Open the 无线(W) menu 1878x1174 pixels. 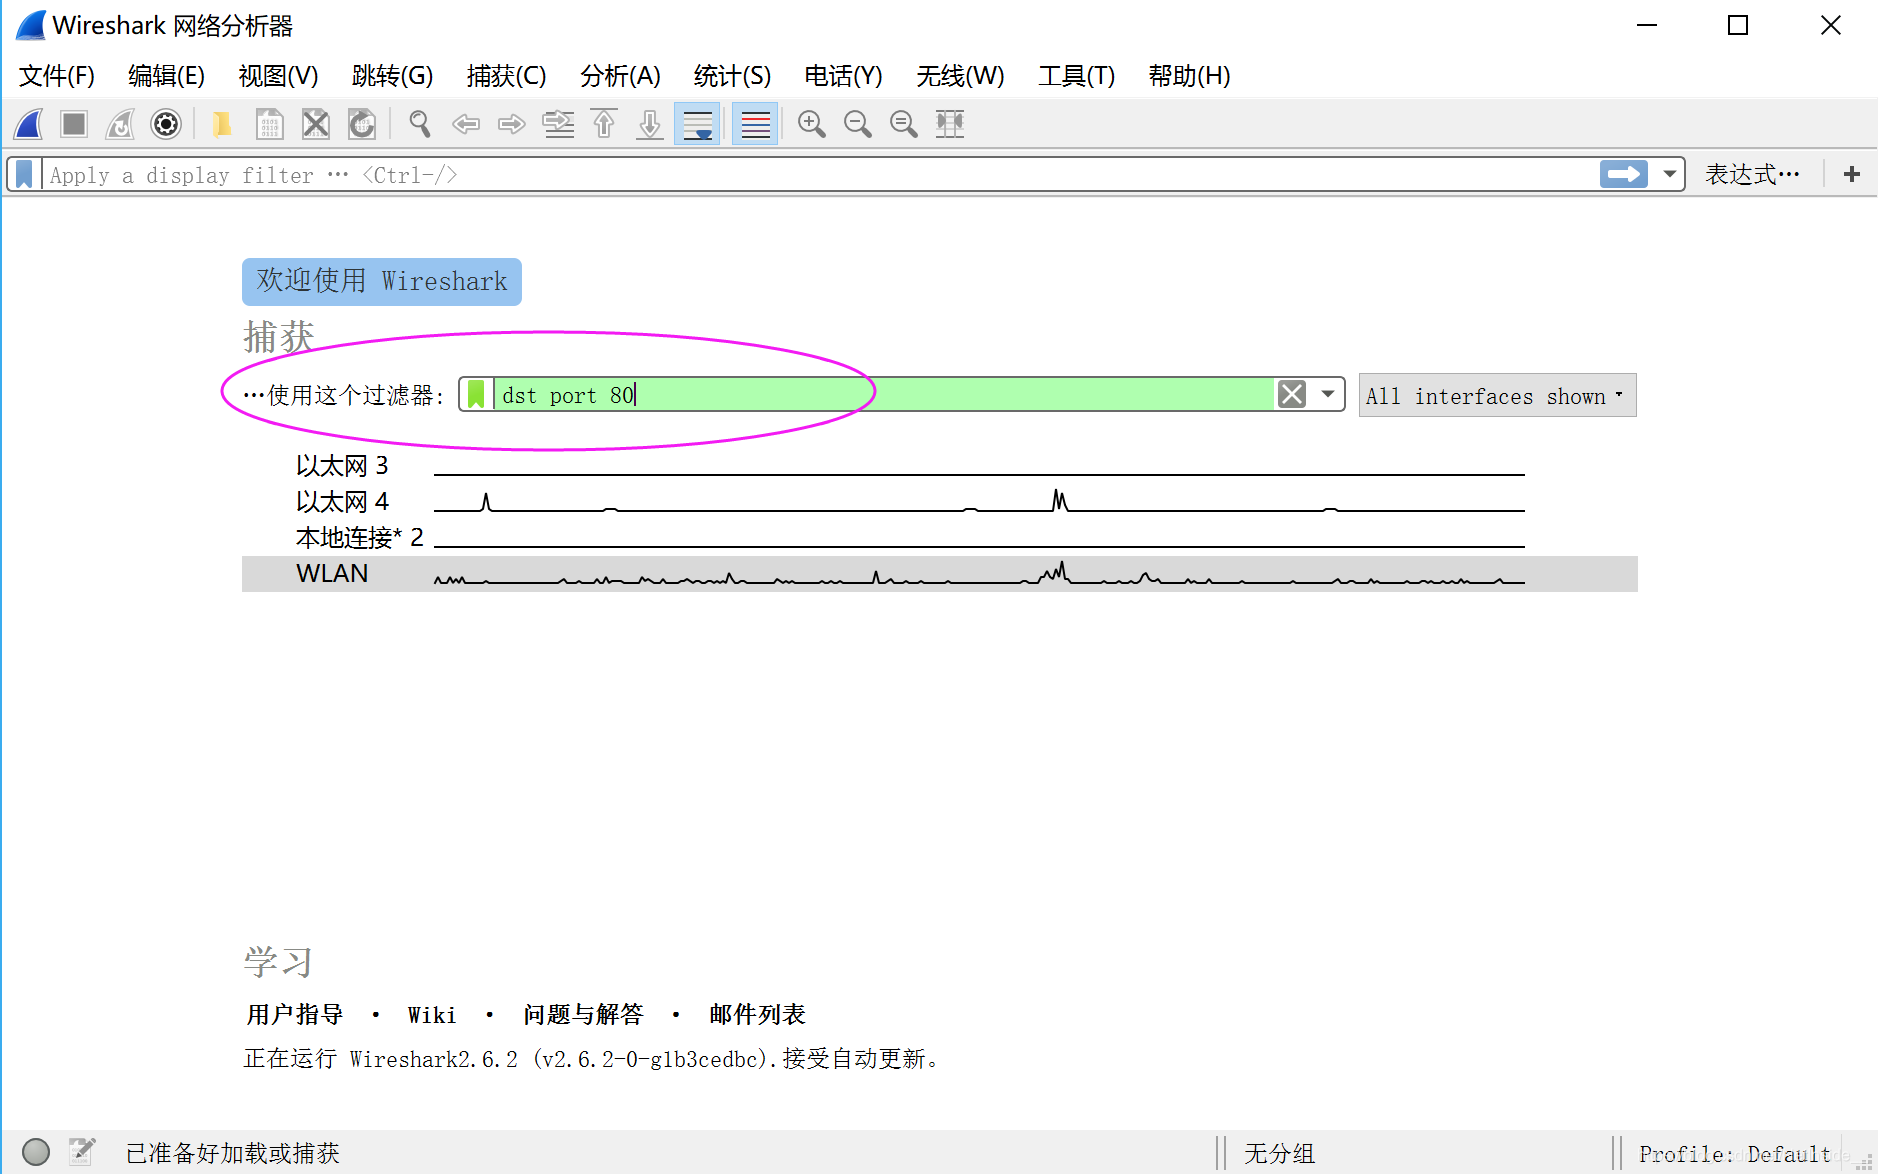click(x=961, y=76)
